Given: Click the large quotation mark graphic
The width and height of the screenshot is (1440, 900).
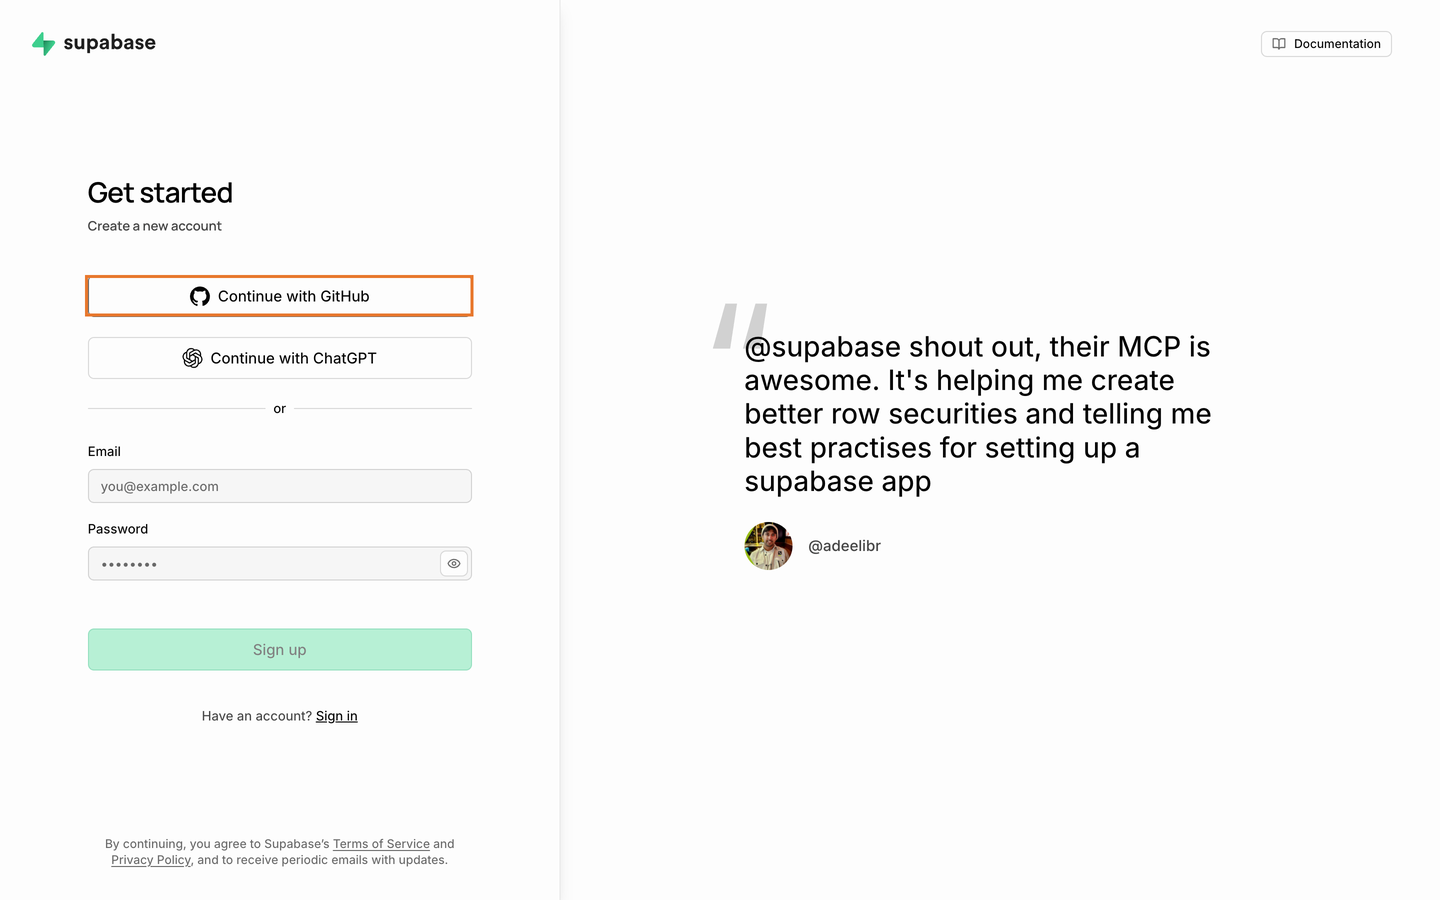Looking at the screenshot, I should coord(740,326).
